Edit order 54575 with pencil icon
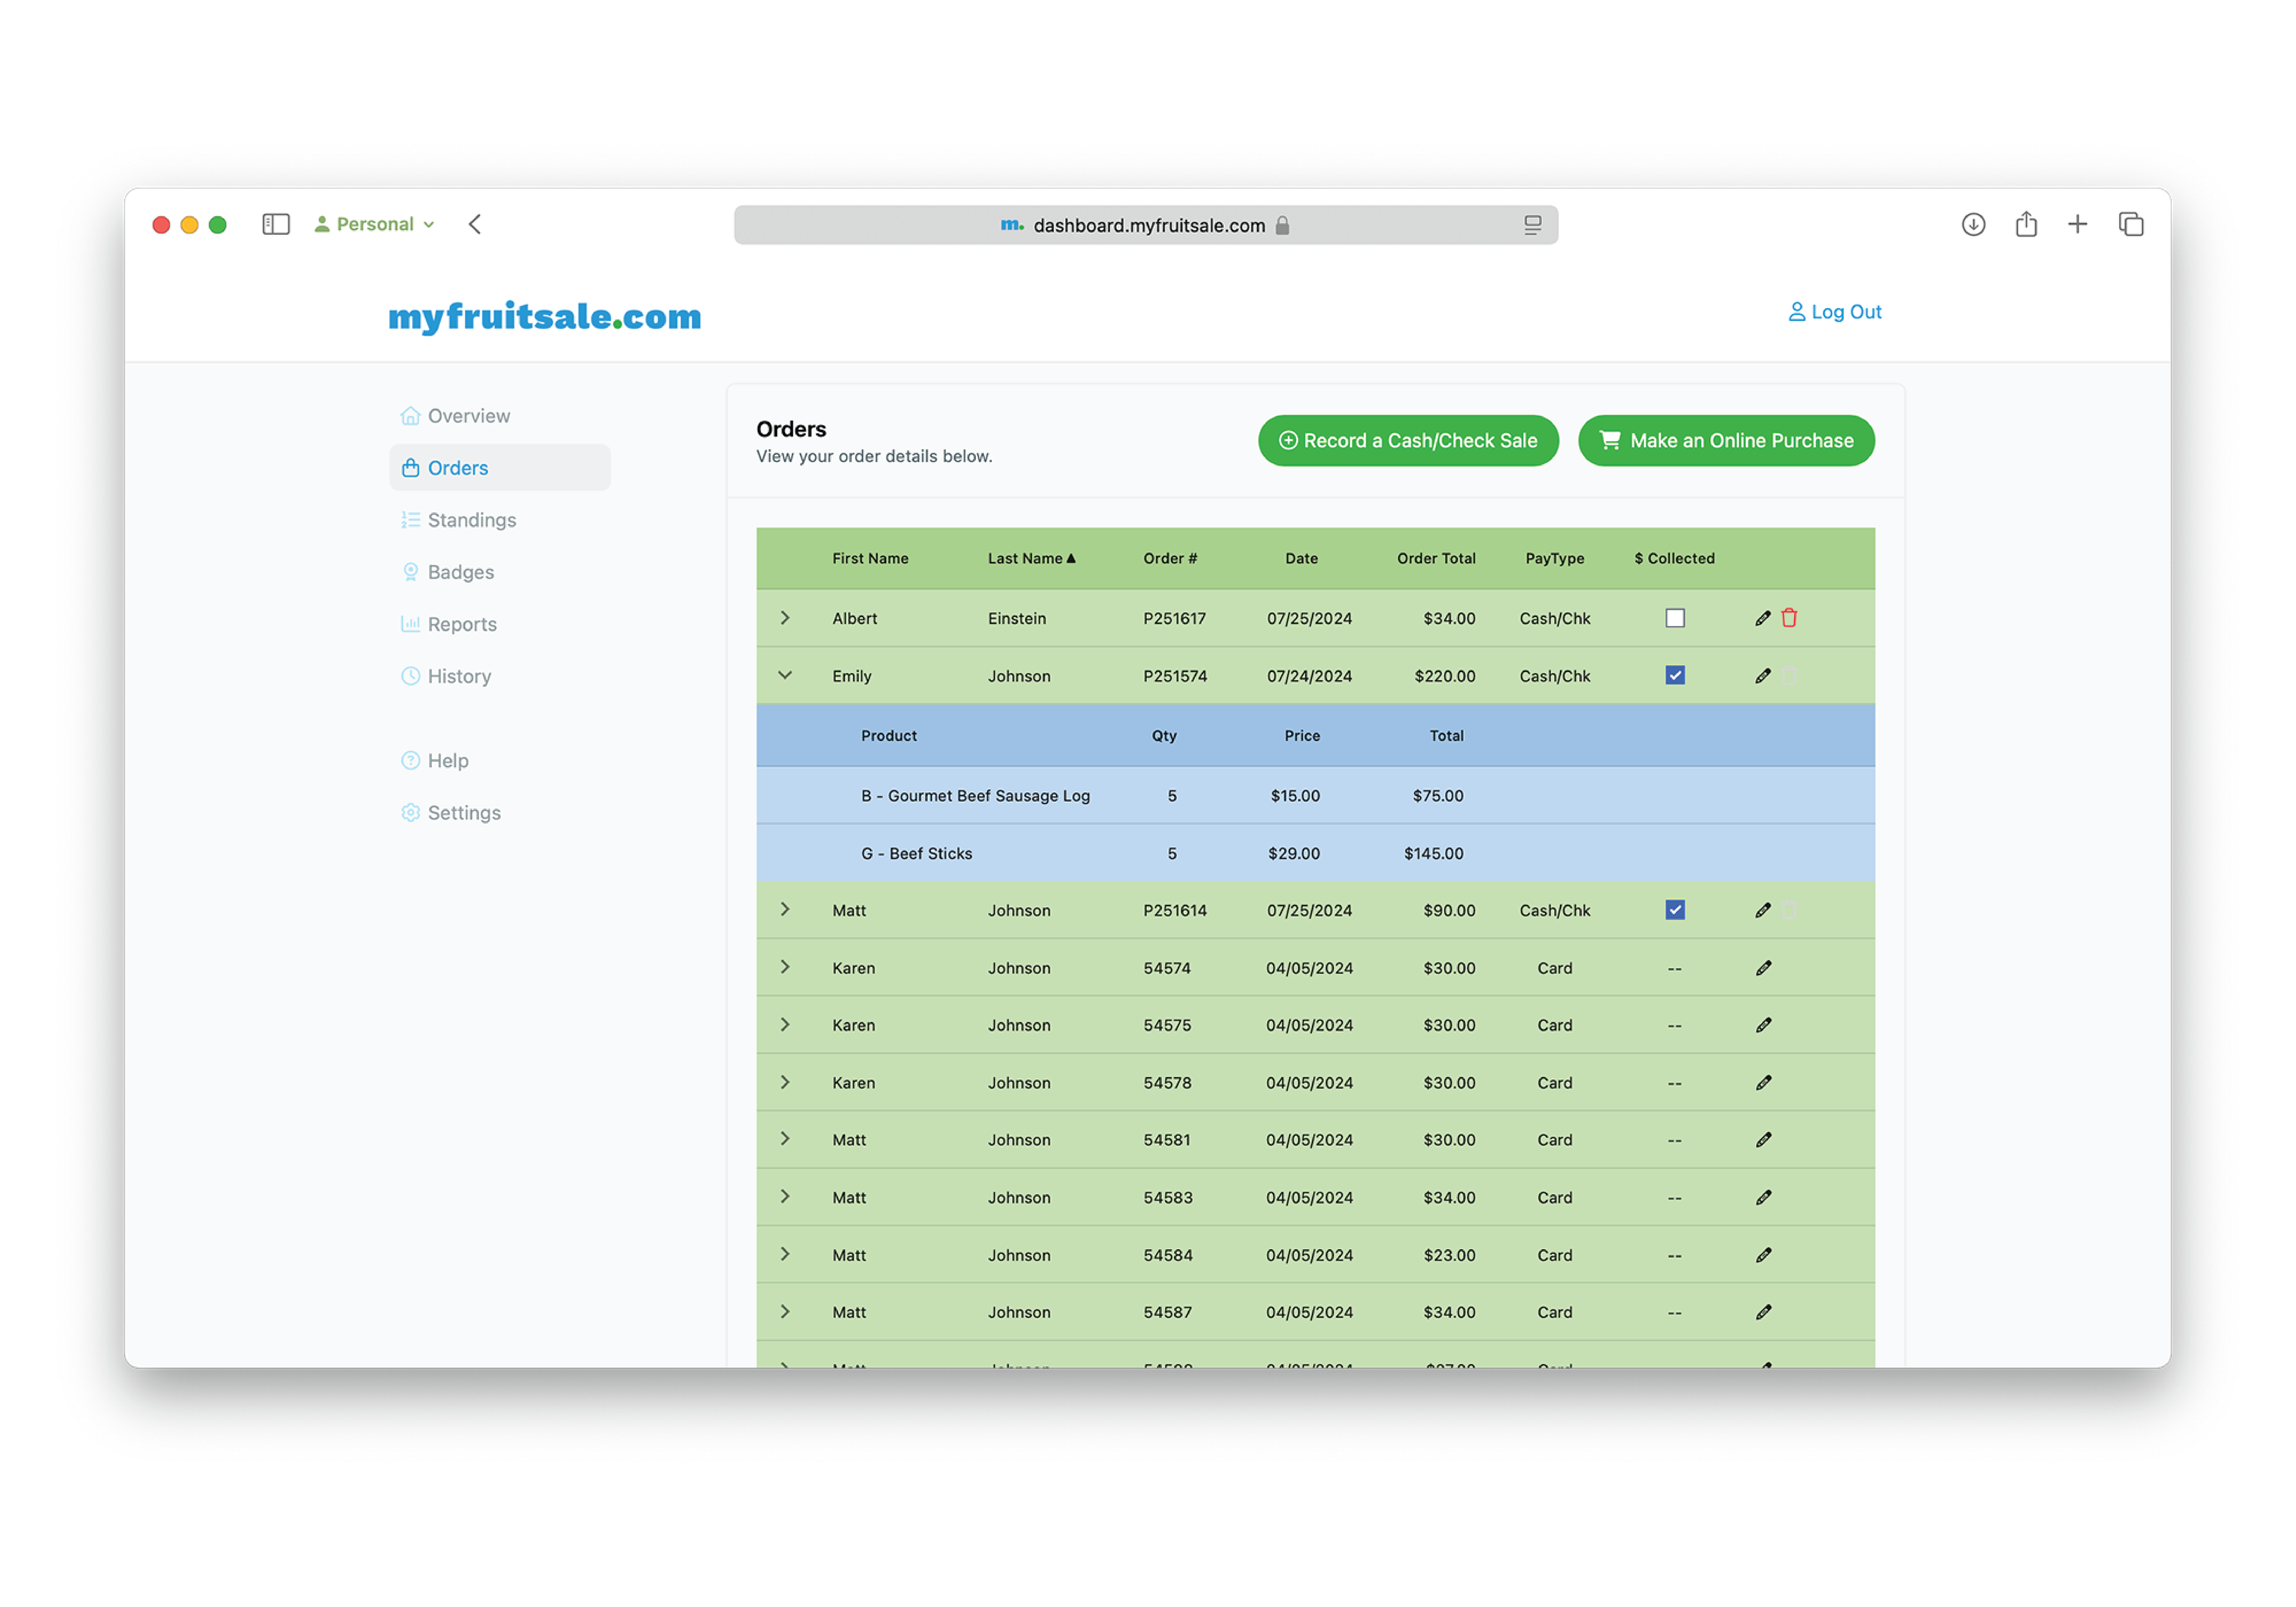 click(1763, 1024)
